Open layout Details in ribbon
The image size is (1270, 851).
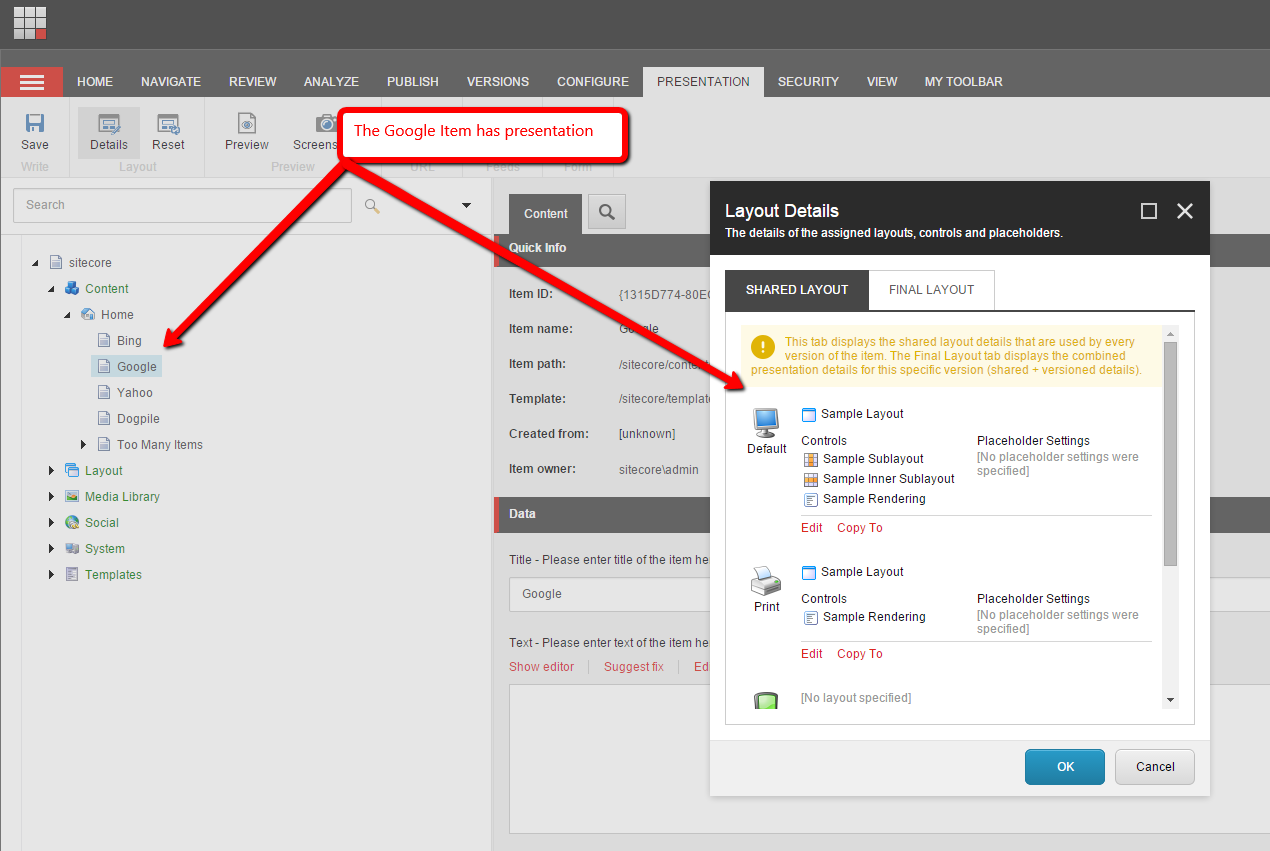tap(108, 124)
